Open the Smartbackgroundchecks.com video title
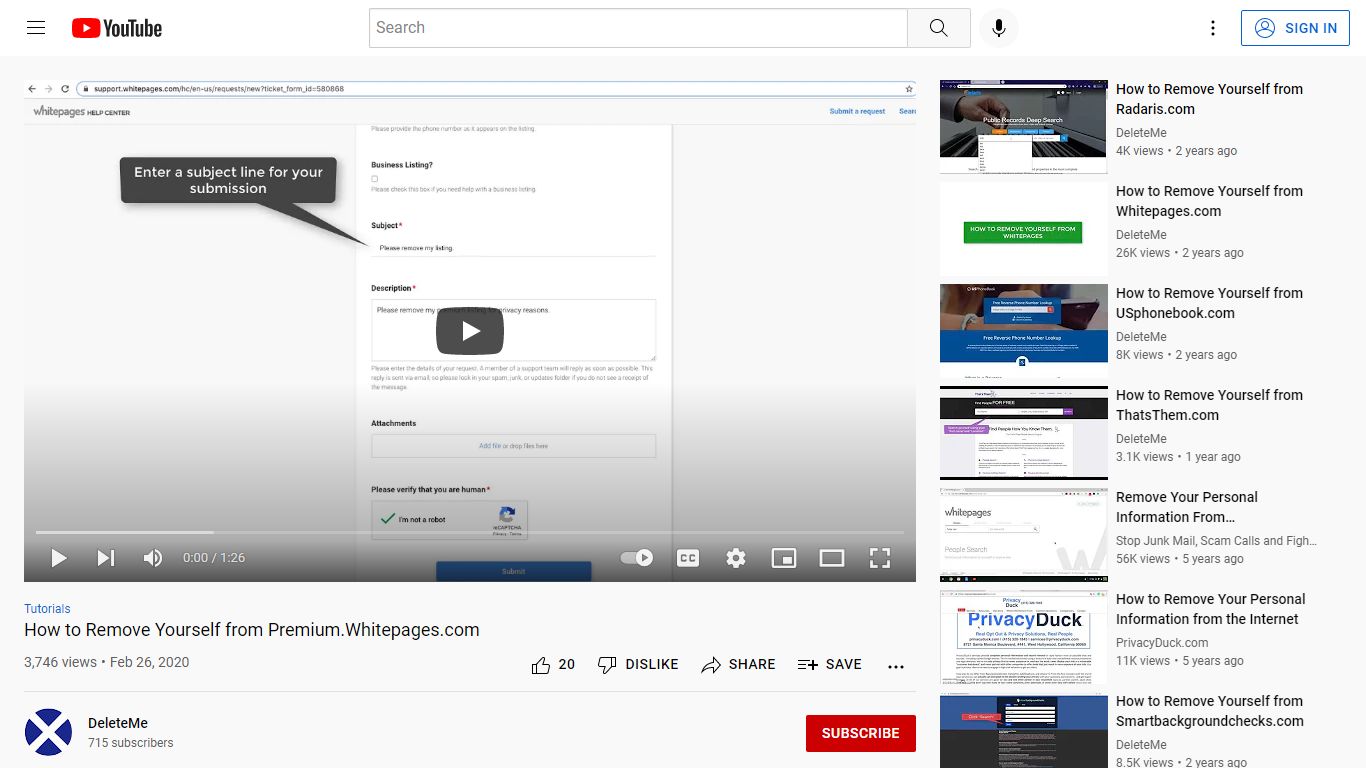 point(1209,711)
